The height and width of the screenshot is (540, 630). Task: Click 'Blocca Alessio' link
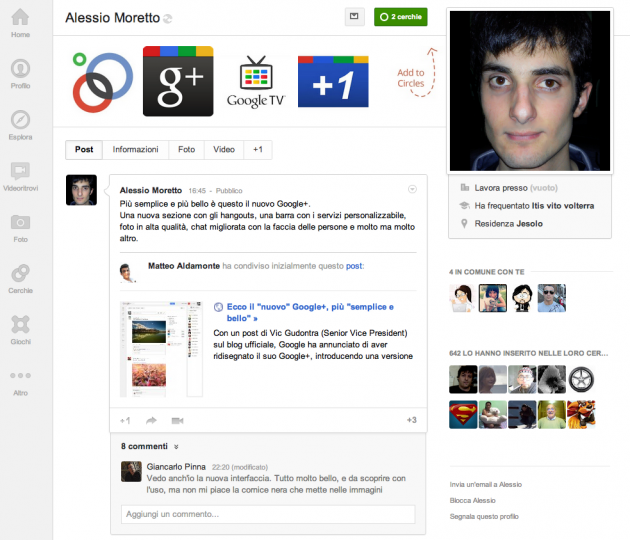click(472, 501)
